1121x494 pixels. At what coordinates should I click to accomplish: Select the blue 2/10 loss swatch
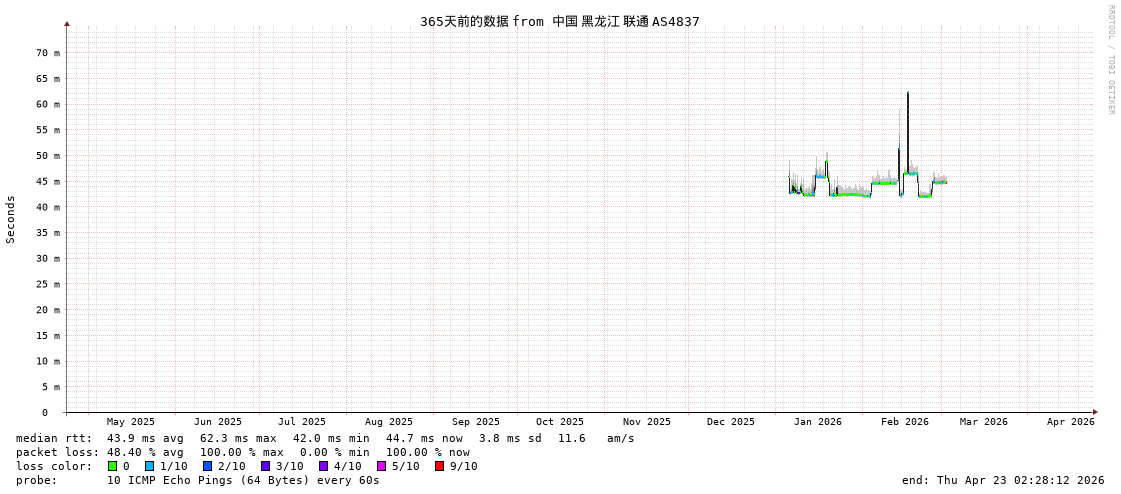click(x=208, y=466)
